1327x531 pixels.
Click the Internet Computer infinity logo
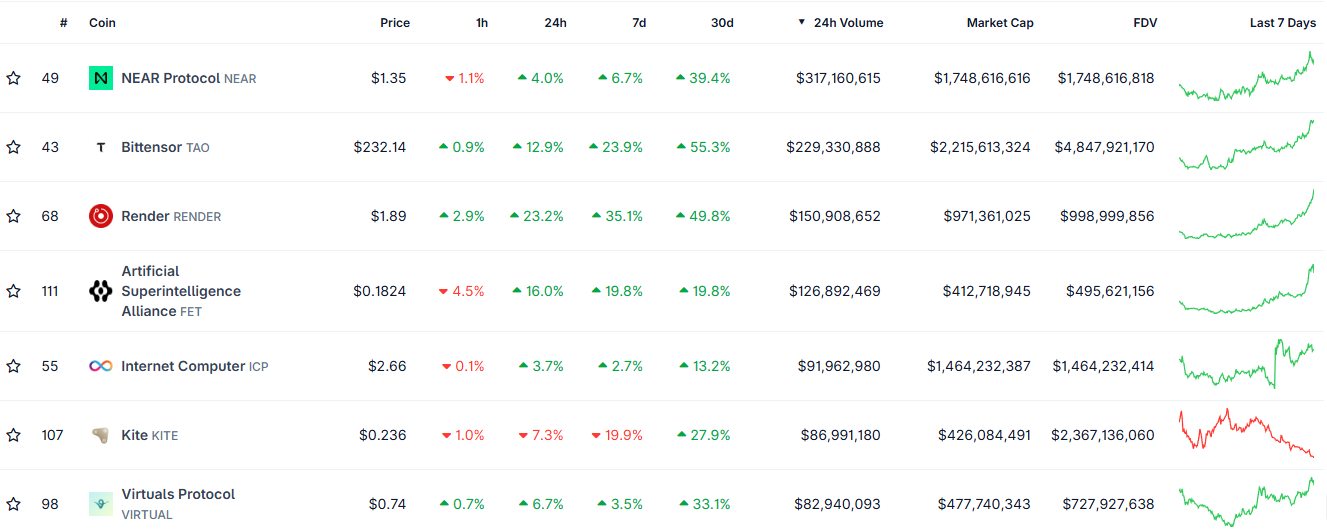(x=101, y=366)
